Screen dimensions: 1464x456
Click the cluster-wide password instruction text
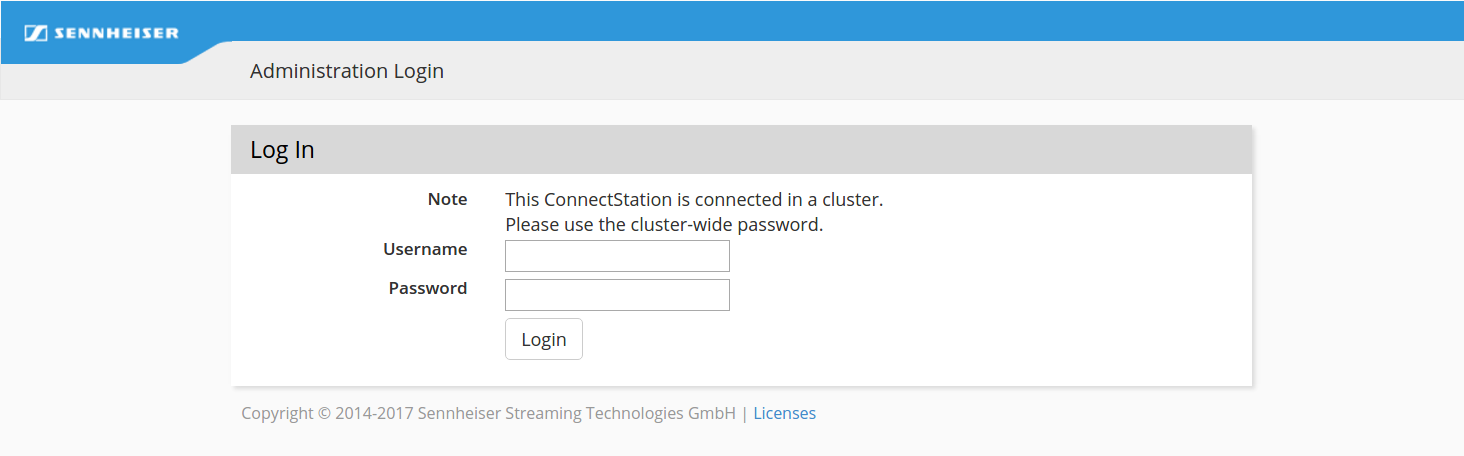664,224
